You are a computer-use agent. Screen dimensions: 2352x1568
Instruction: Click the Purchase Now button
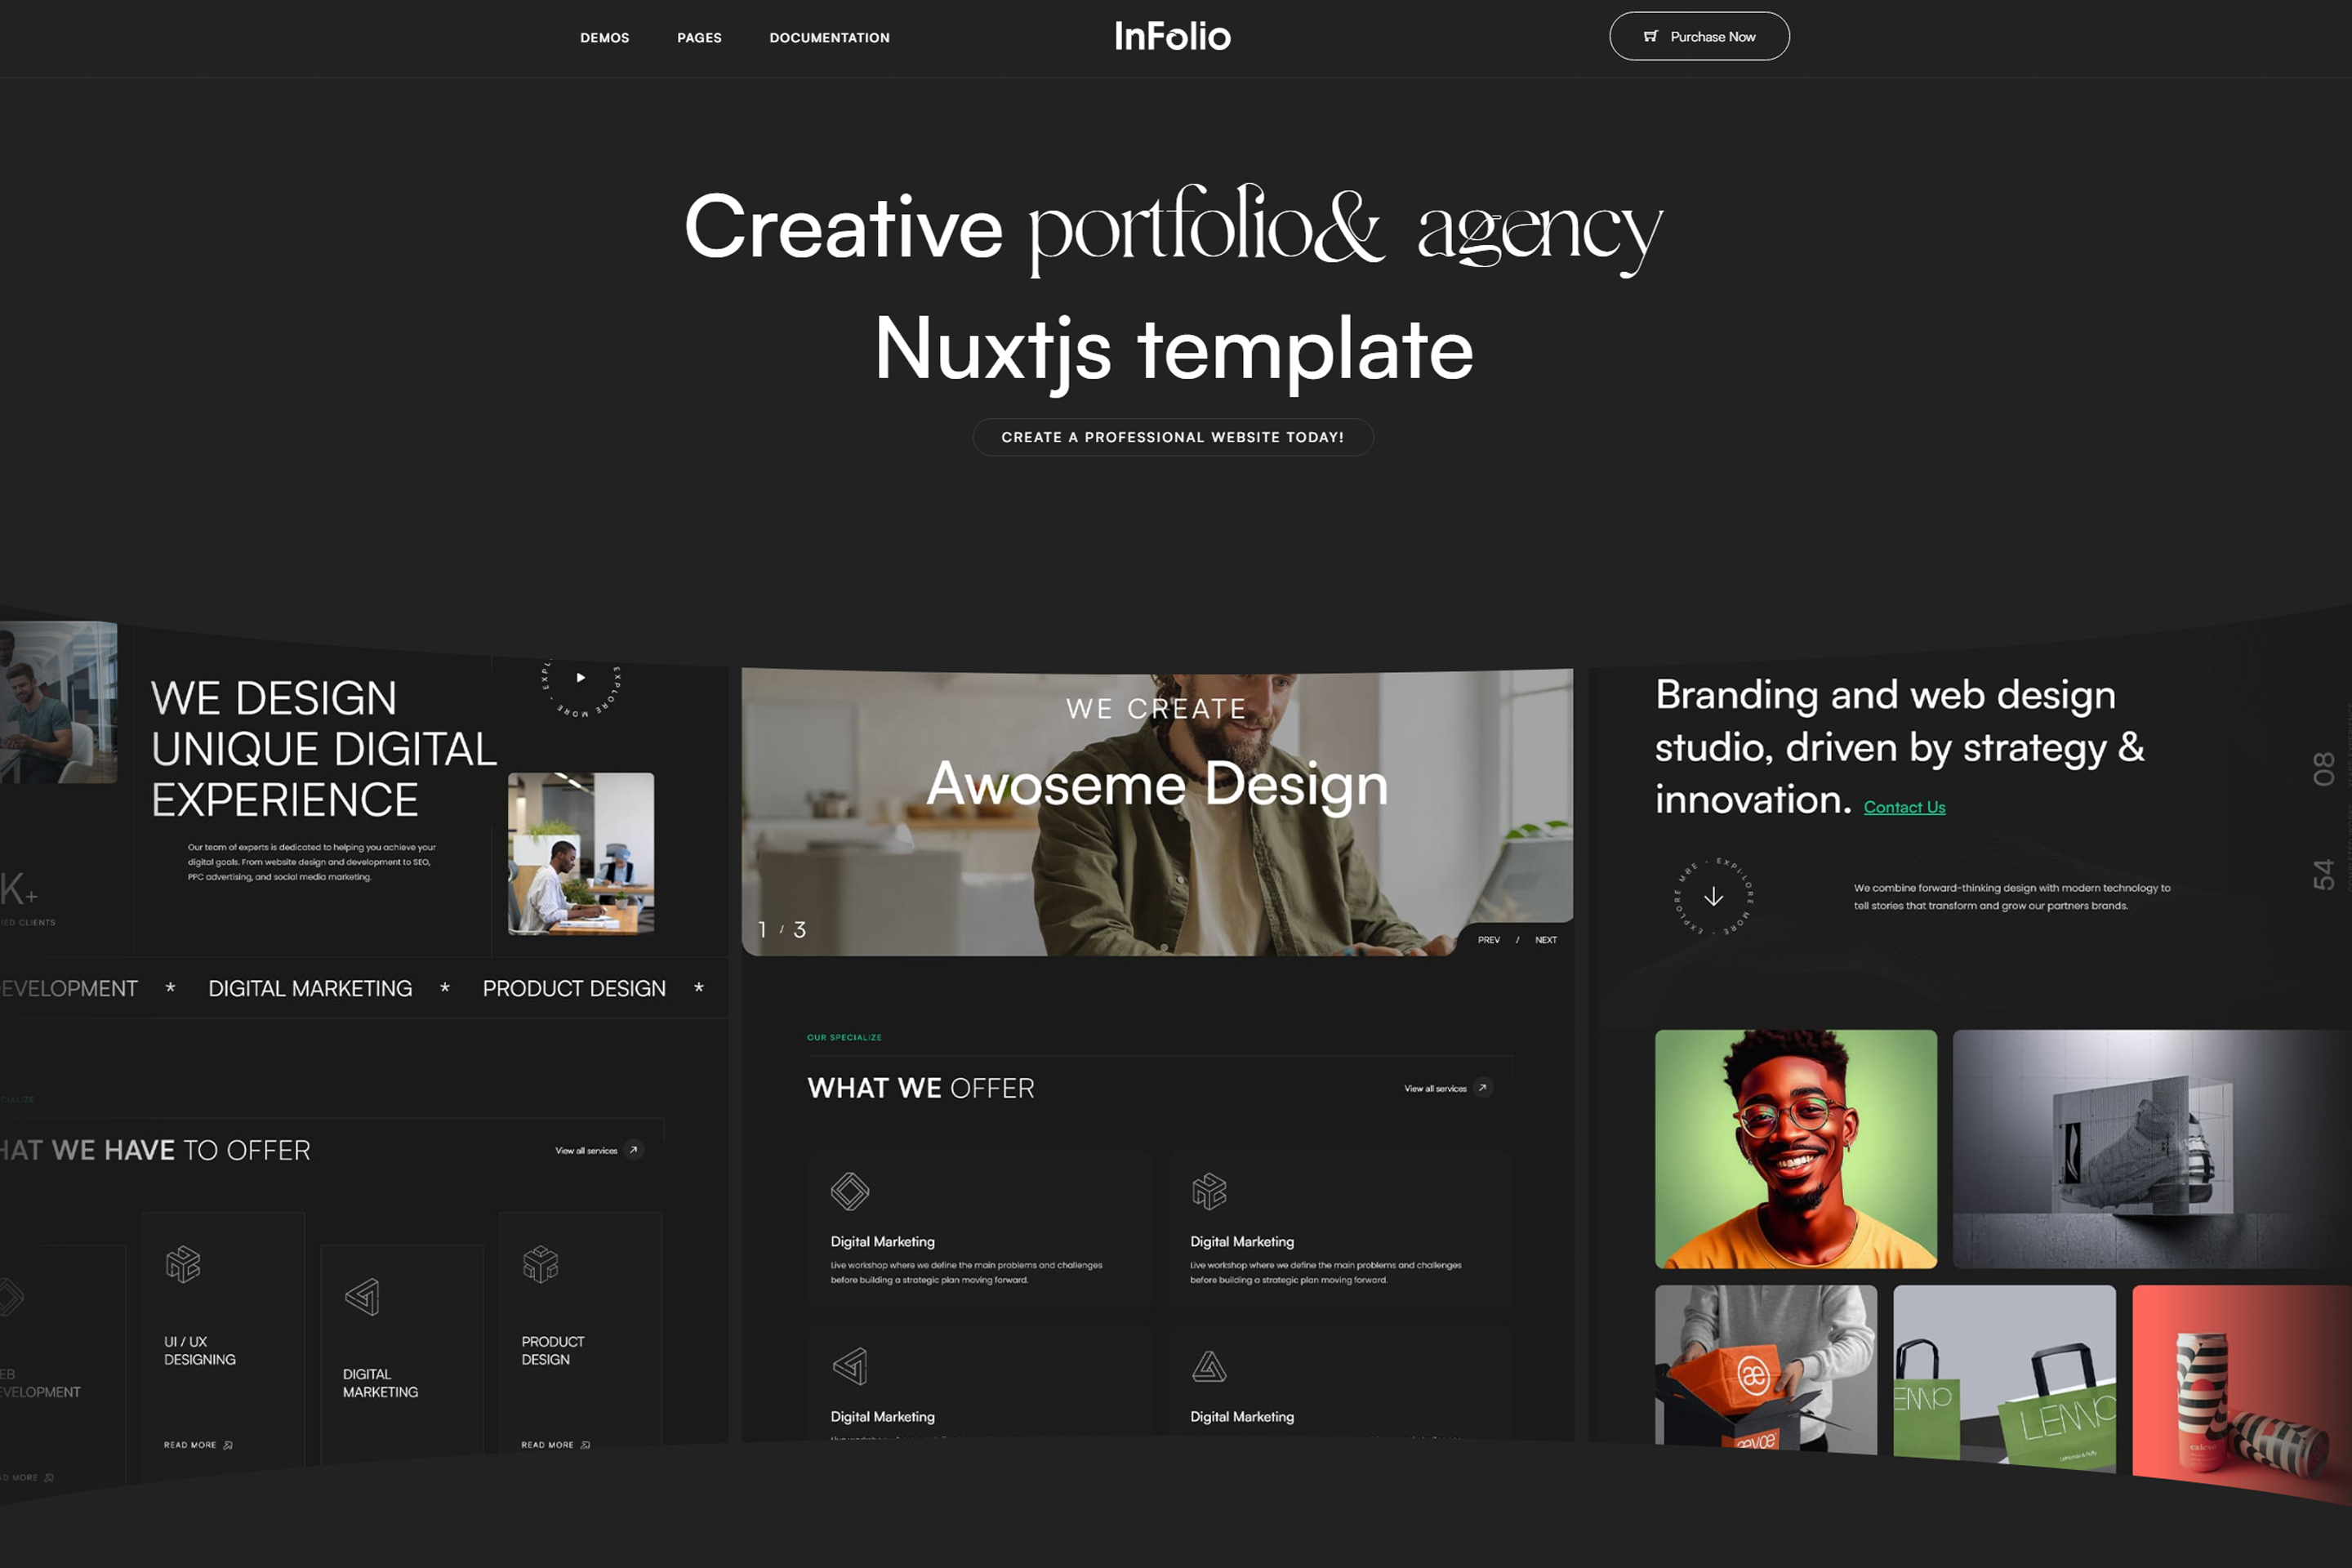pyautogui.click(x=1699, y=36)
